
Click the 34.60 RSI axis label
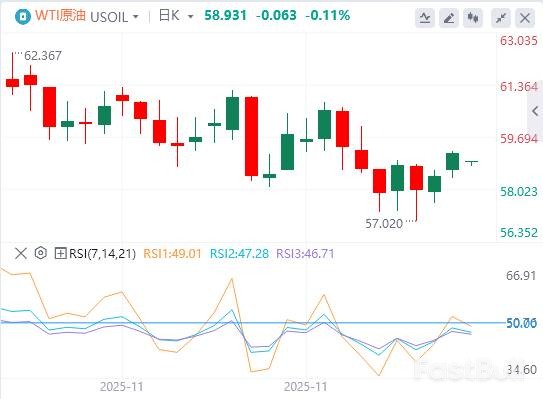point(522,370)
